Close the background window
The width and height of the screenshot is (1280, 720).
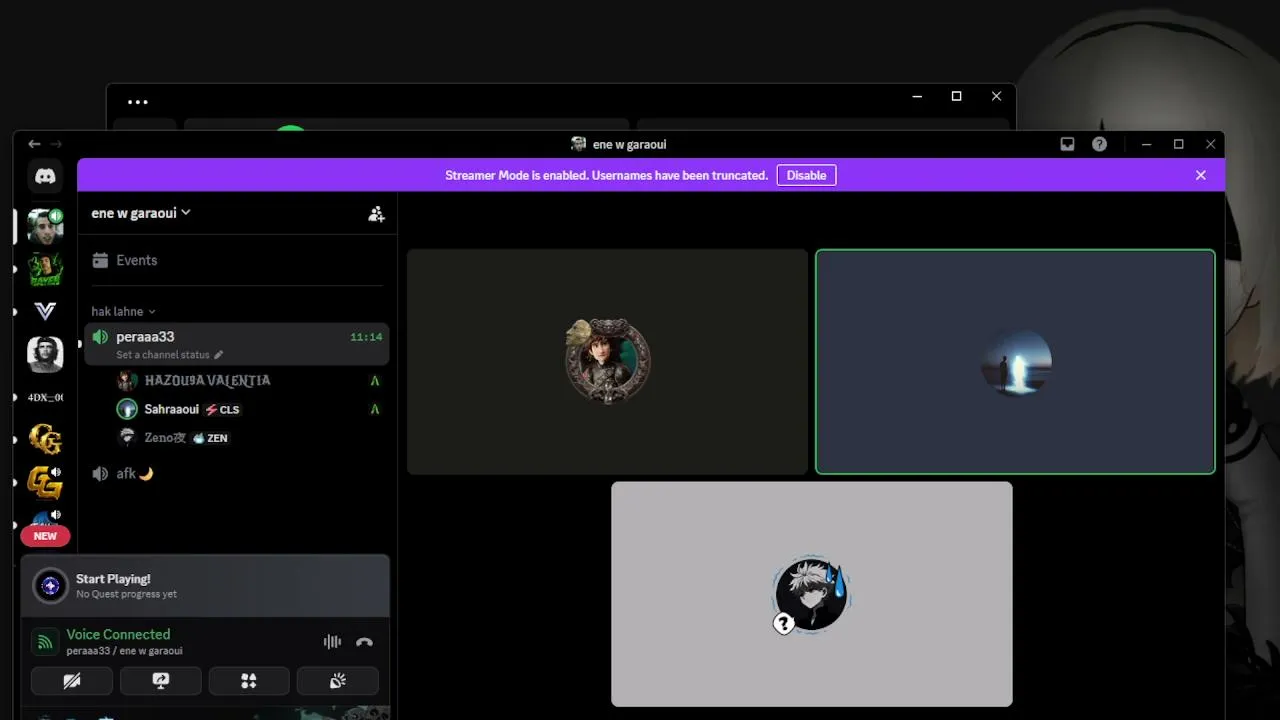[x=996, y=96]
